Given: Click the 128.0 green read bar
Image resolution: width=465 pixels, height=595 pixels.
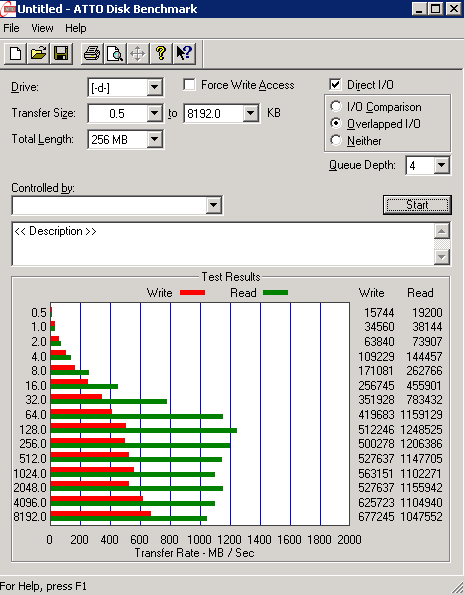Looking at the screenshot, I should (x=144, y=431).
